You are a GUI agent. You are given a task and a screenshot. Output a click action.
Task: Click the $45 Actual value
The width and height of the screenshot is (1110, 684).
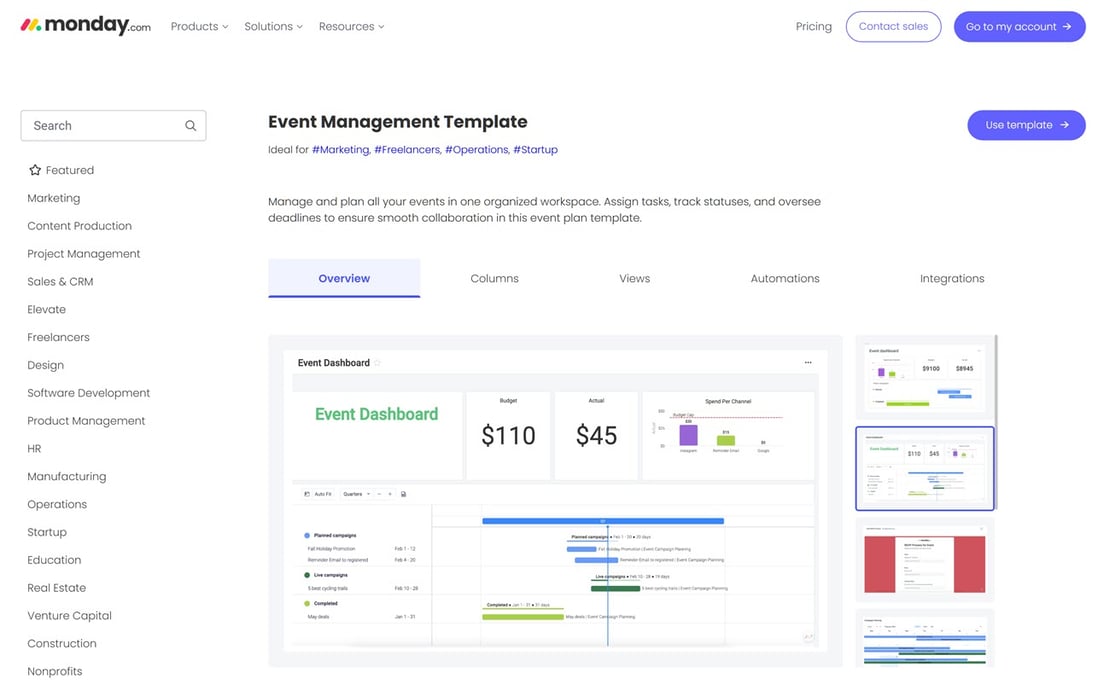pyautogui.click(x=596, y=435)
